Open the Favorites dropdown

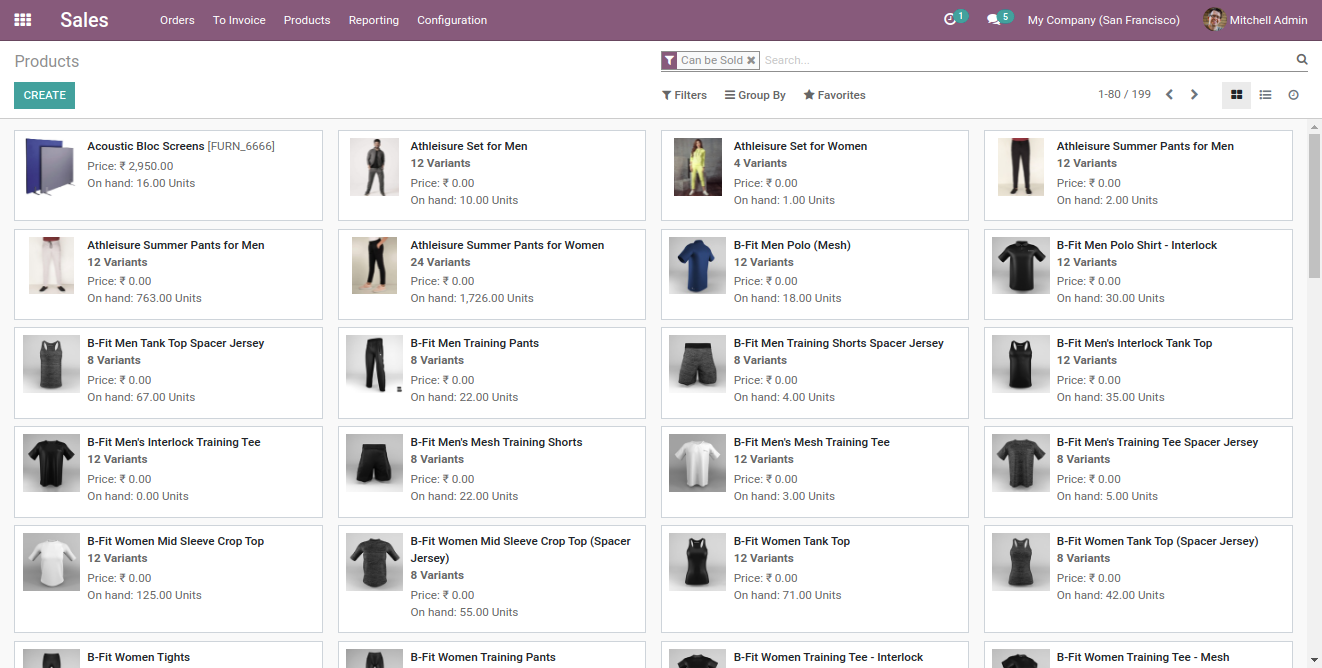(834, 95)
